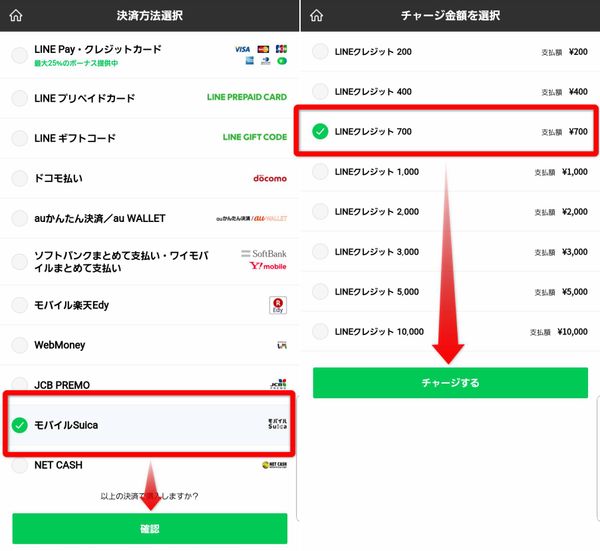The image size is (600, 551).
Task: Click the Mastercard logo
Action: click(263, 49)
